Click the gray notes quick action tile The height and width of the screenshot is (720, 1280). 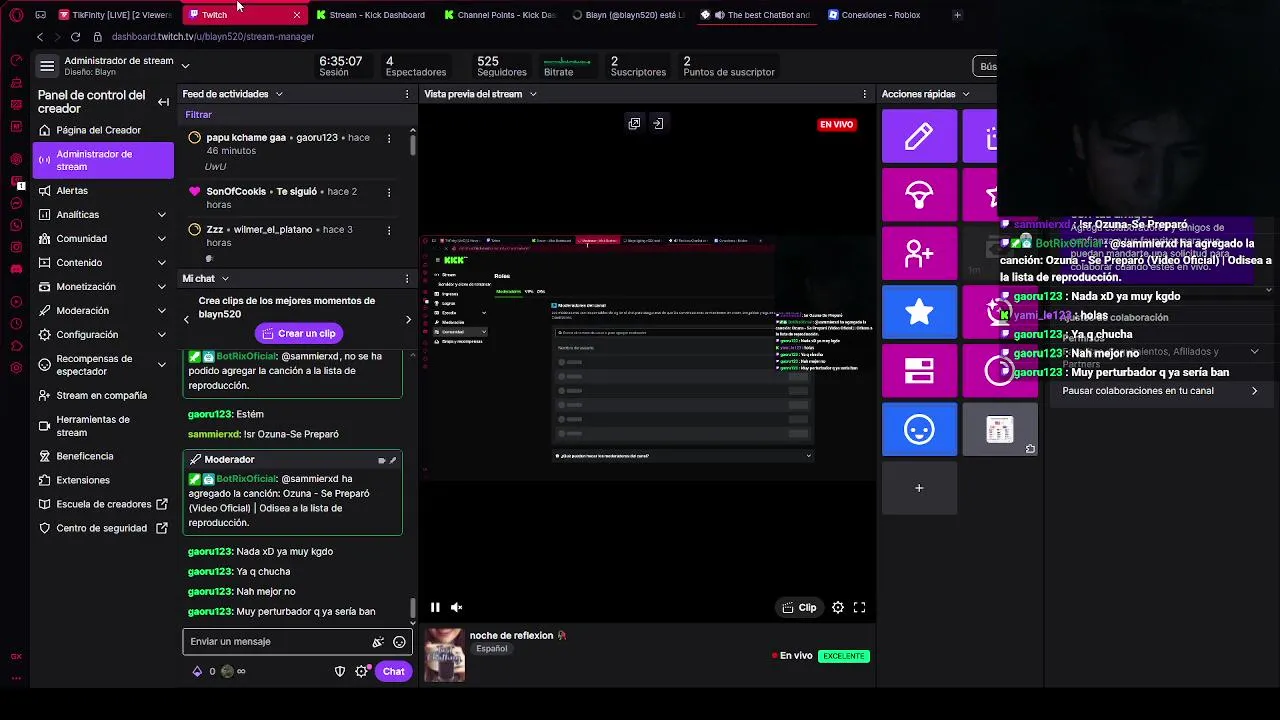tap(999, 429)
